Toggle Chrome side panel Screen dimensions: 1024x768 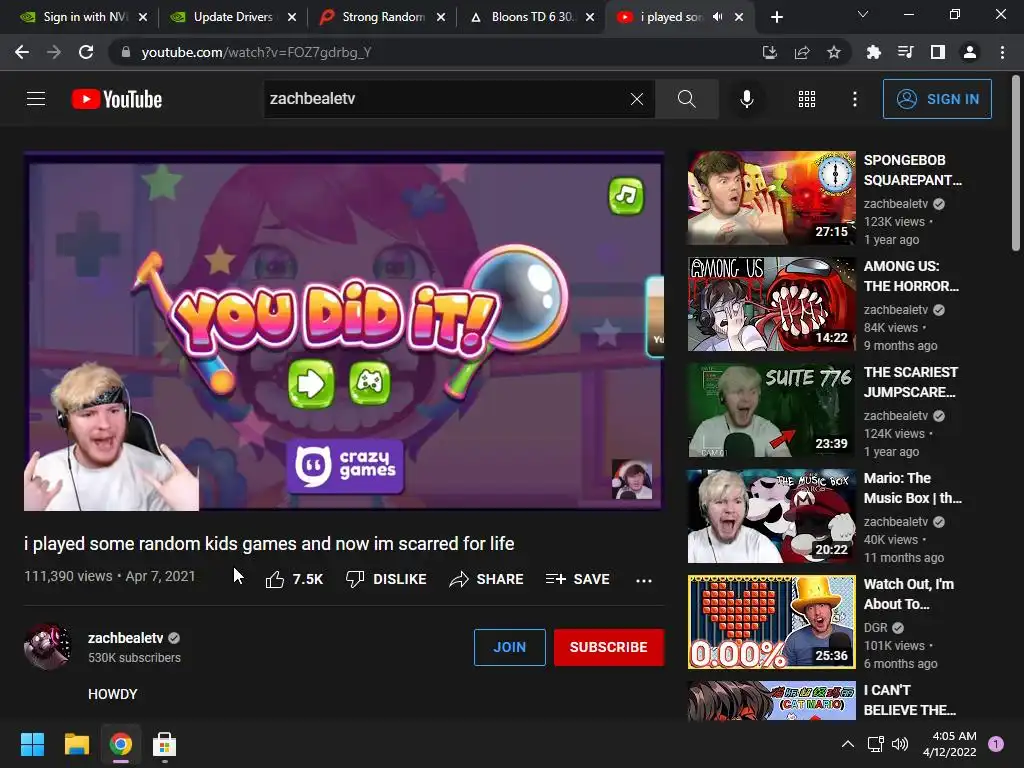(938, 52)
